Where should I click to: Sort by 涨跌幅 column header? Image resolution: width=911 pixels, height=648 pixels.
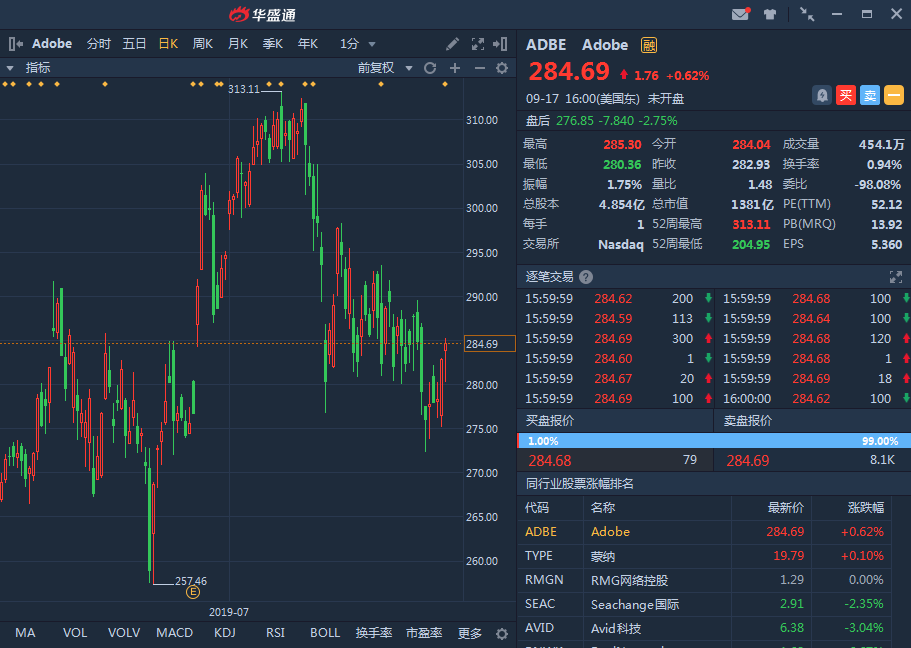[866, 508]
